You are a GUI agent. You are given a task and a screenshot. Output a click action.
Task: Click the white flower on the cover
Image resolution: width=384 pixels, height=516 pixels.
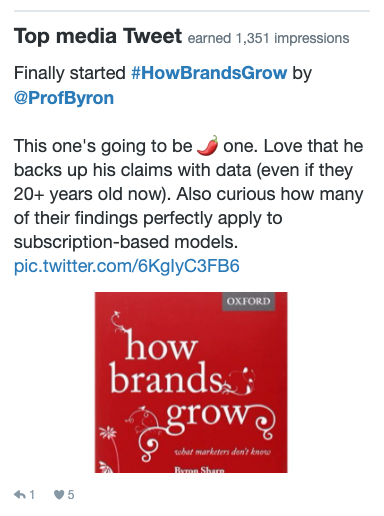[107, 433]
